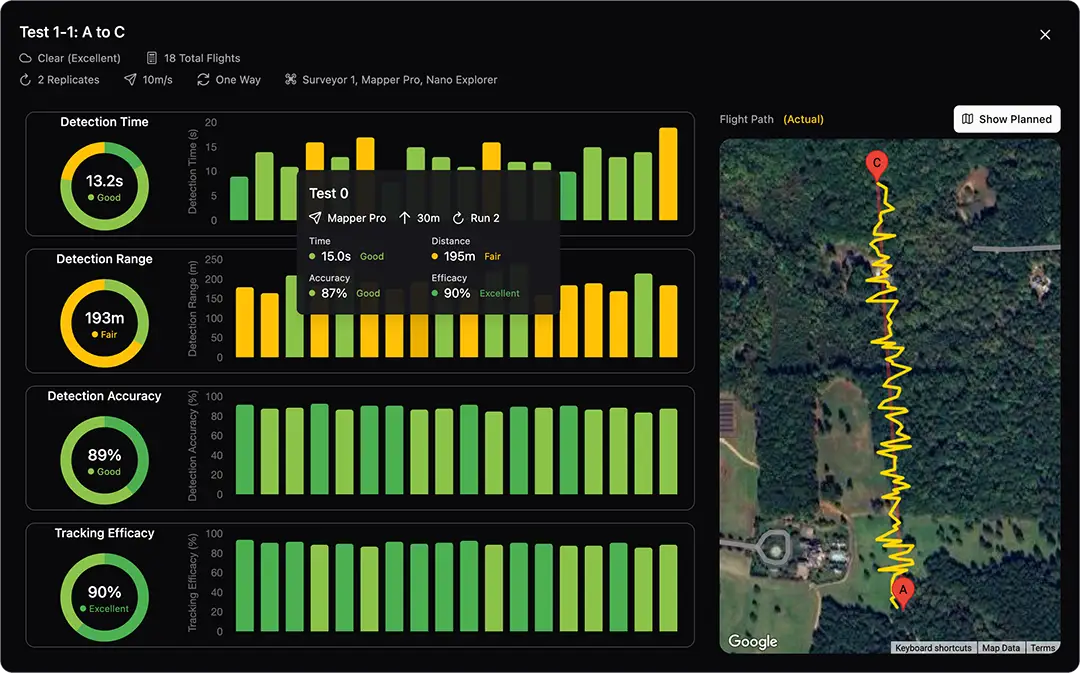
Task: Open the Google logo link on map
Action: (753, 642)
